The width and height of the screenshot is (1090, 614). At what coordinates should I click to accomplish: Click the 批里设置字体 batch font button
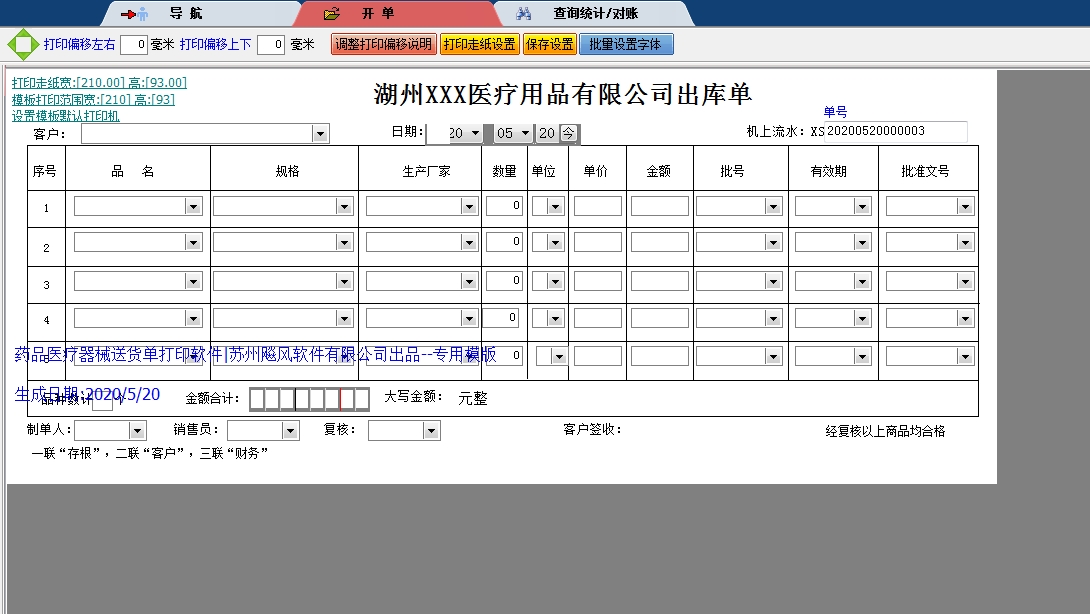(x=626, y=45)
